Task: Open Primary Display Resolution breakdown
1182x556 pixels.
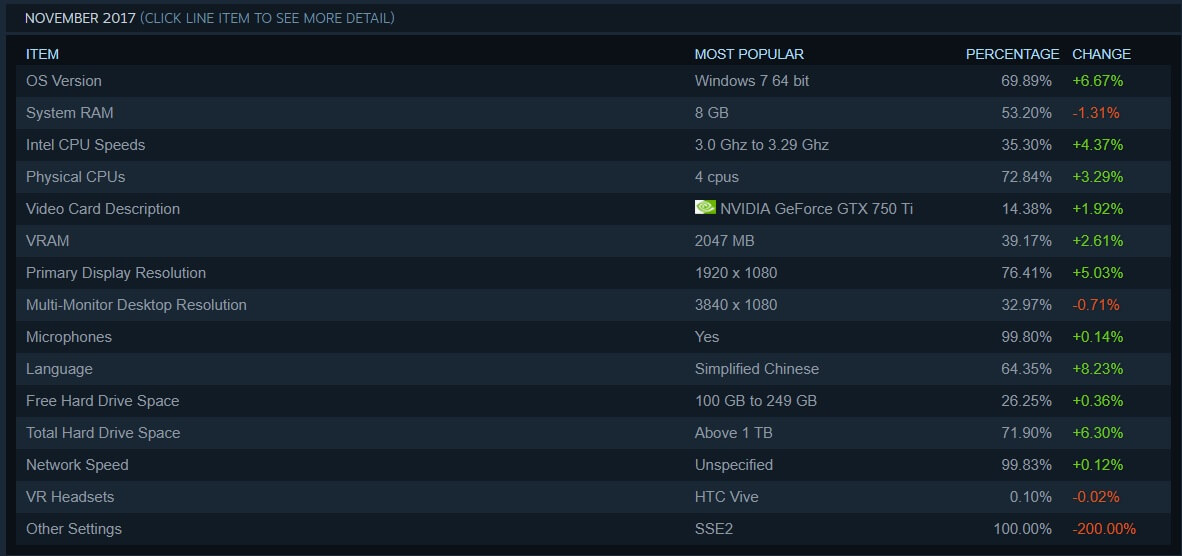Action: tap(116, 273)
